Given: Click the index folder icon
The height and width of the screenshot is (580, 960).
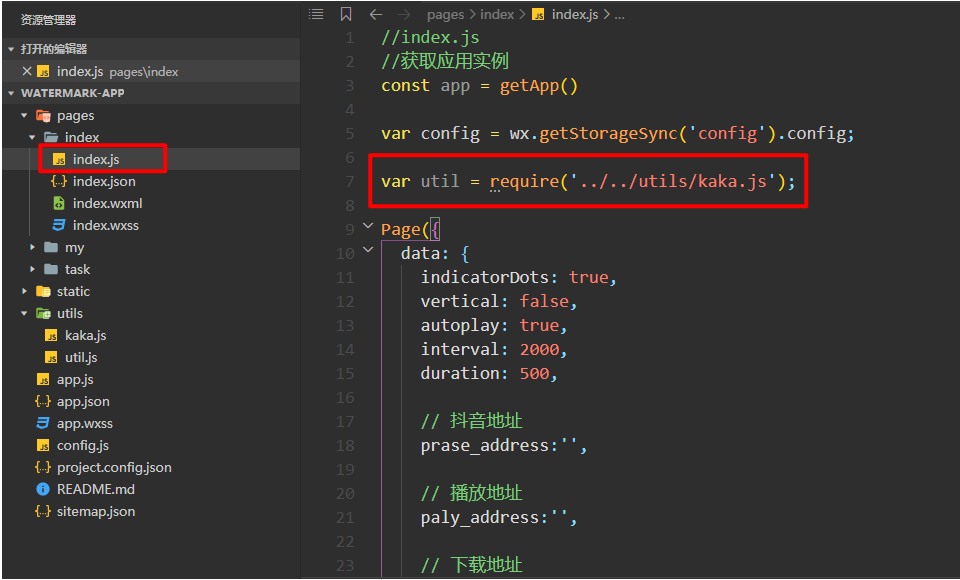Looking at the screenshot, I should click(51, 137).
